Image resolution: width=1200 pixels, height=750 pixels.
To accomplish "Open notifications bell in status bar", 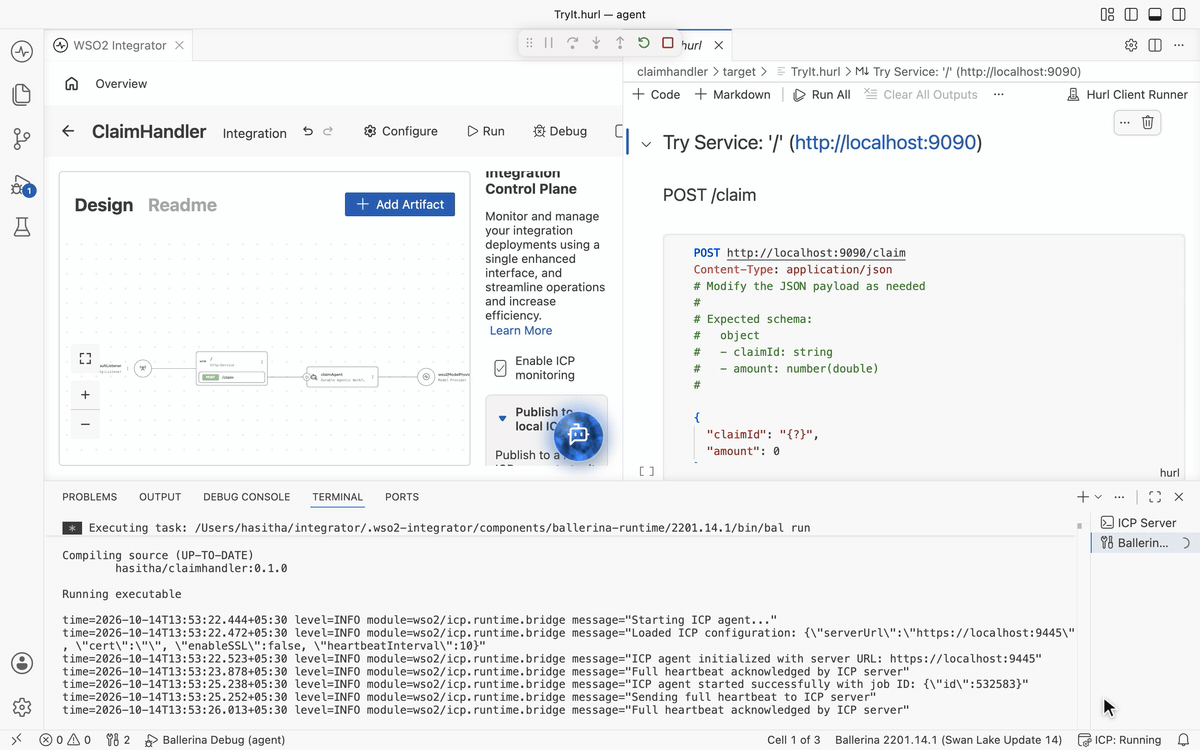I will (1182, 740).
